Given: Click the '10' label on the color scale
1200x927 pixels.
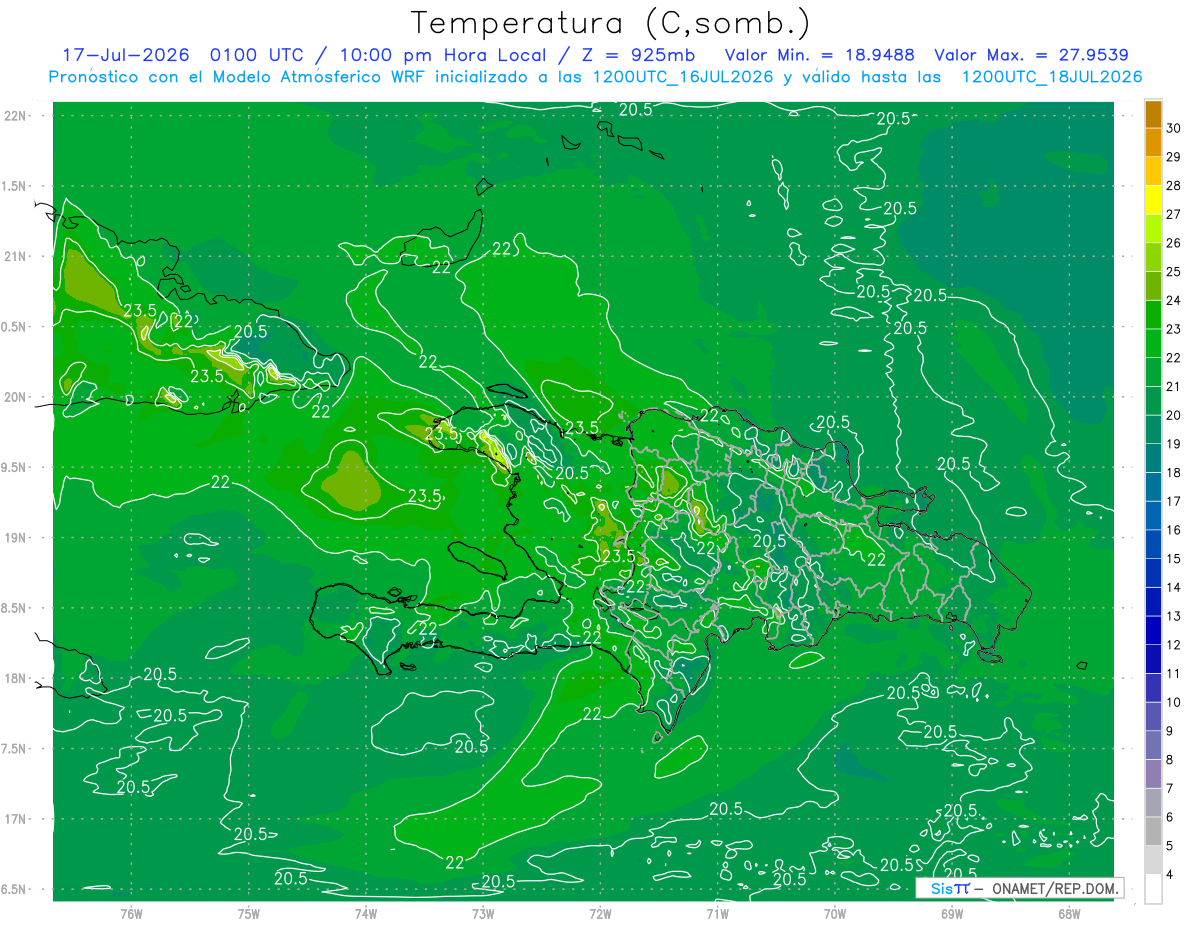Looking at the screenshot, I should coord(1174,703).
